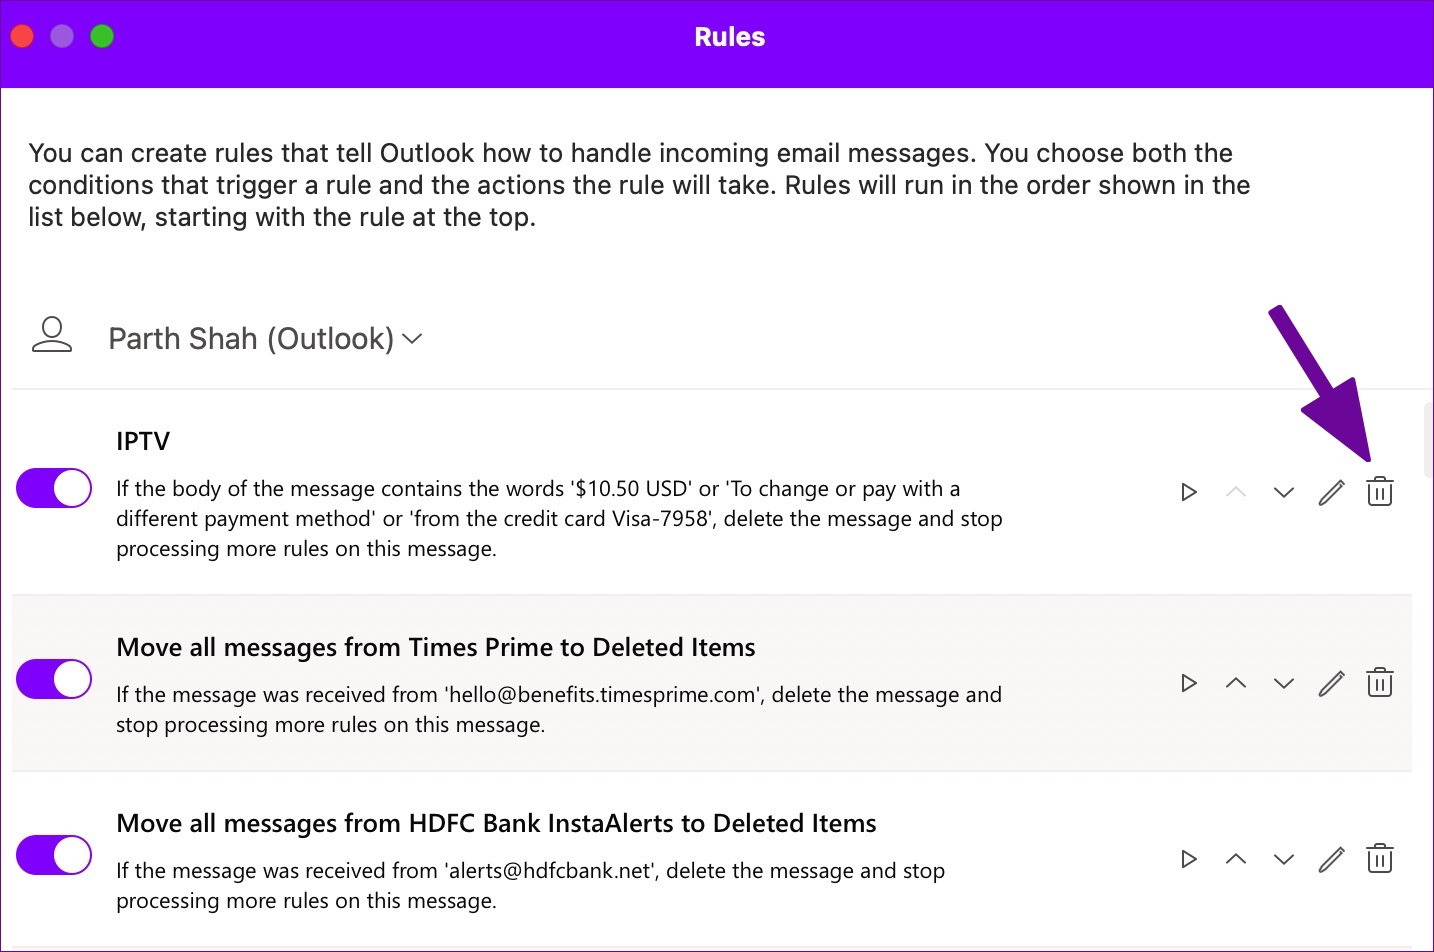Disable the IPTV rule toggle
Viewport: 1434px width, 952px height.
click(54, 488)
